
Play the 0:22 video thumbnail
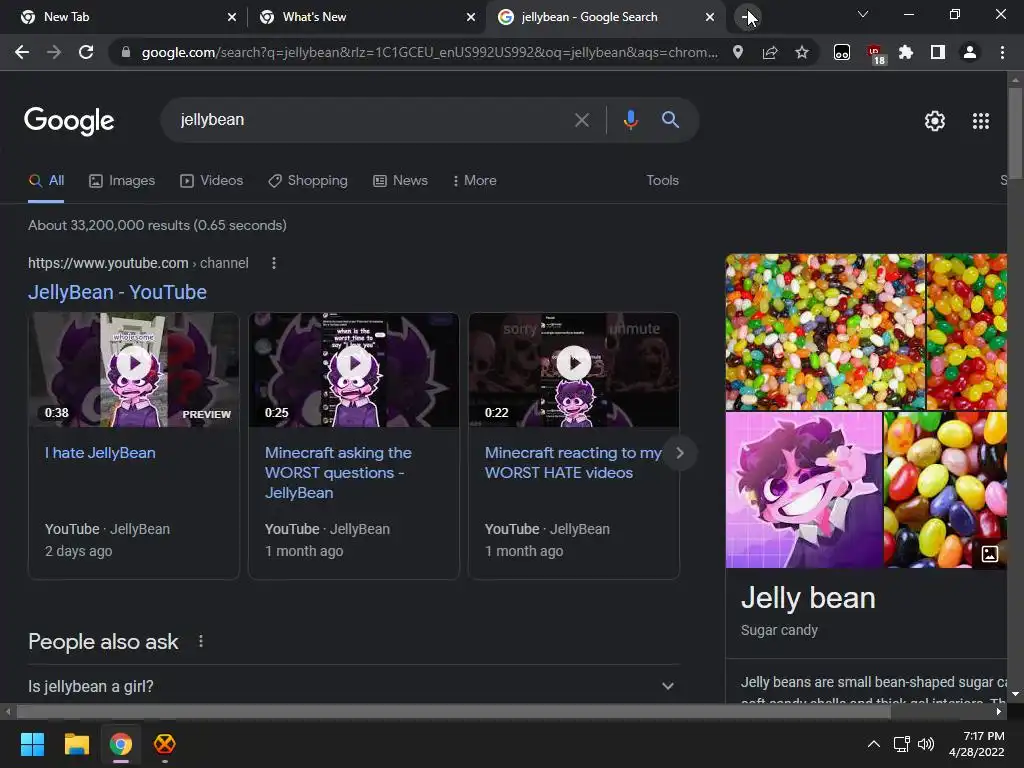tap(574, 370)
